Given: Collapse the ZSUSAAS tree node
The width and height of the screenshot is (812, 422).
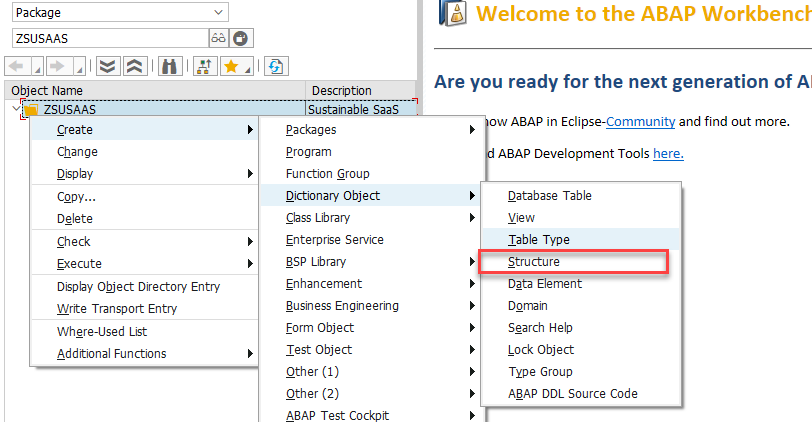Looking at the screenshot, I should click(16, 109).
